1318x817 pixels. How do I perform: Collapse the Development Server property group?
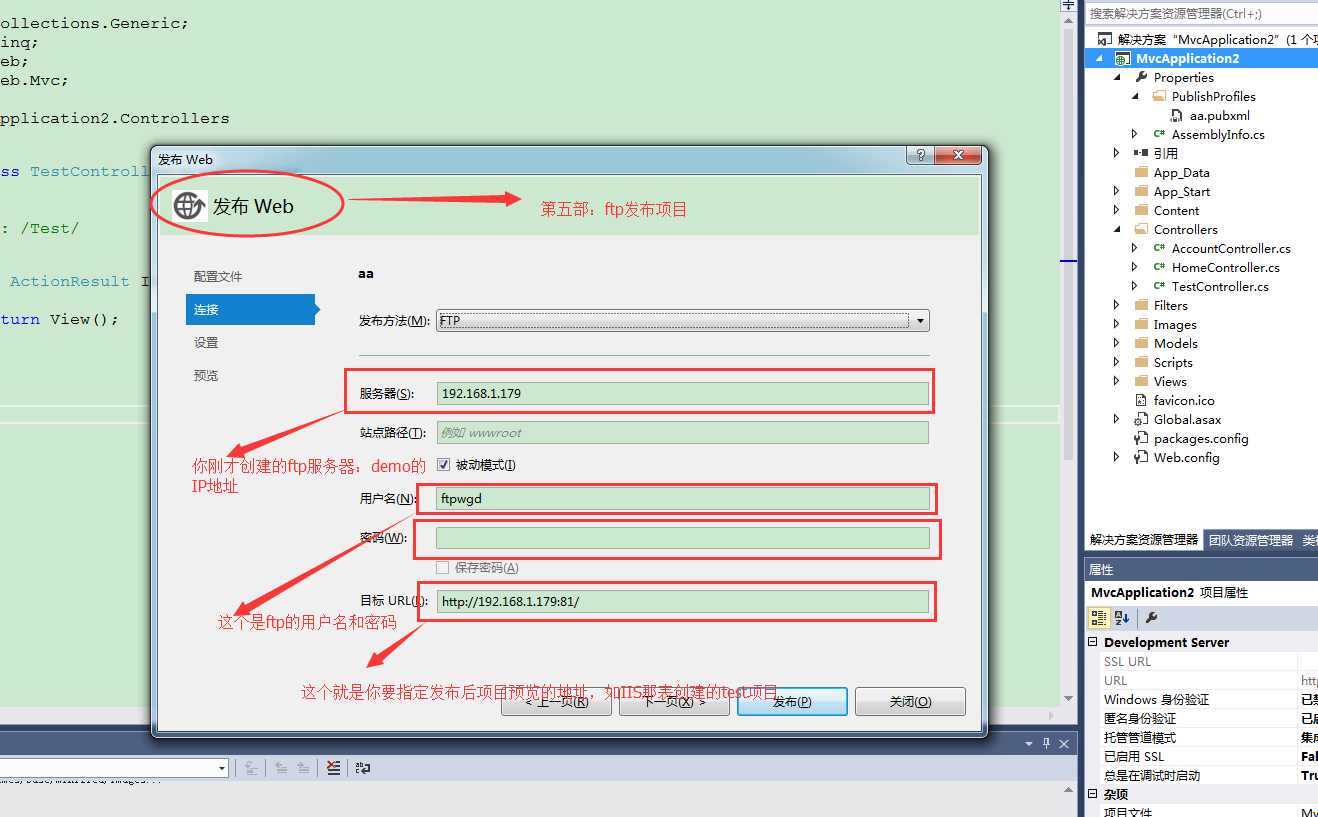pyautogui.click(x=1093, y=642)
